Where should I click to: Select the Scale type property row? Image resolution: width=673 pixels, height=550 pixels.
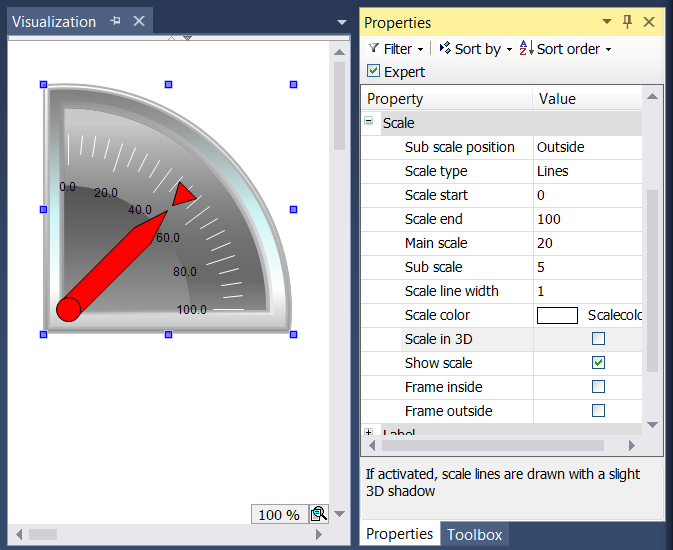click(x=501, y=171)
